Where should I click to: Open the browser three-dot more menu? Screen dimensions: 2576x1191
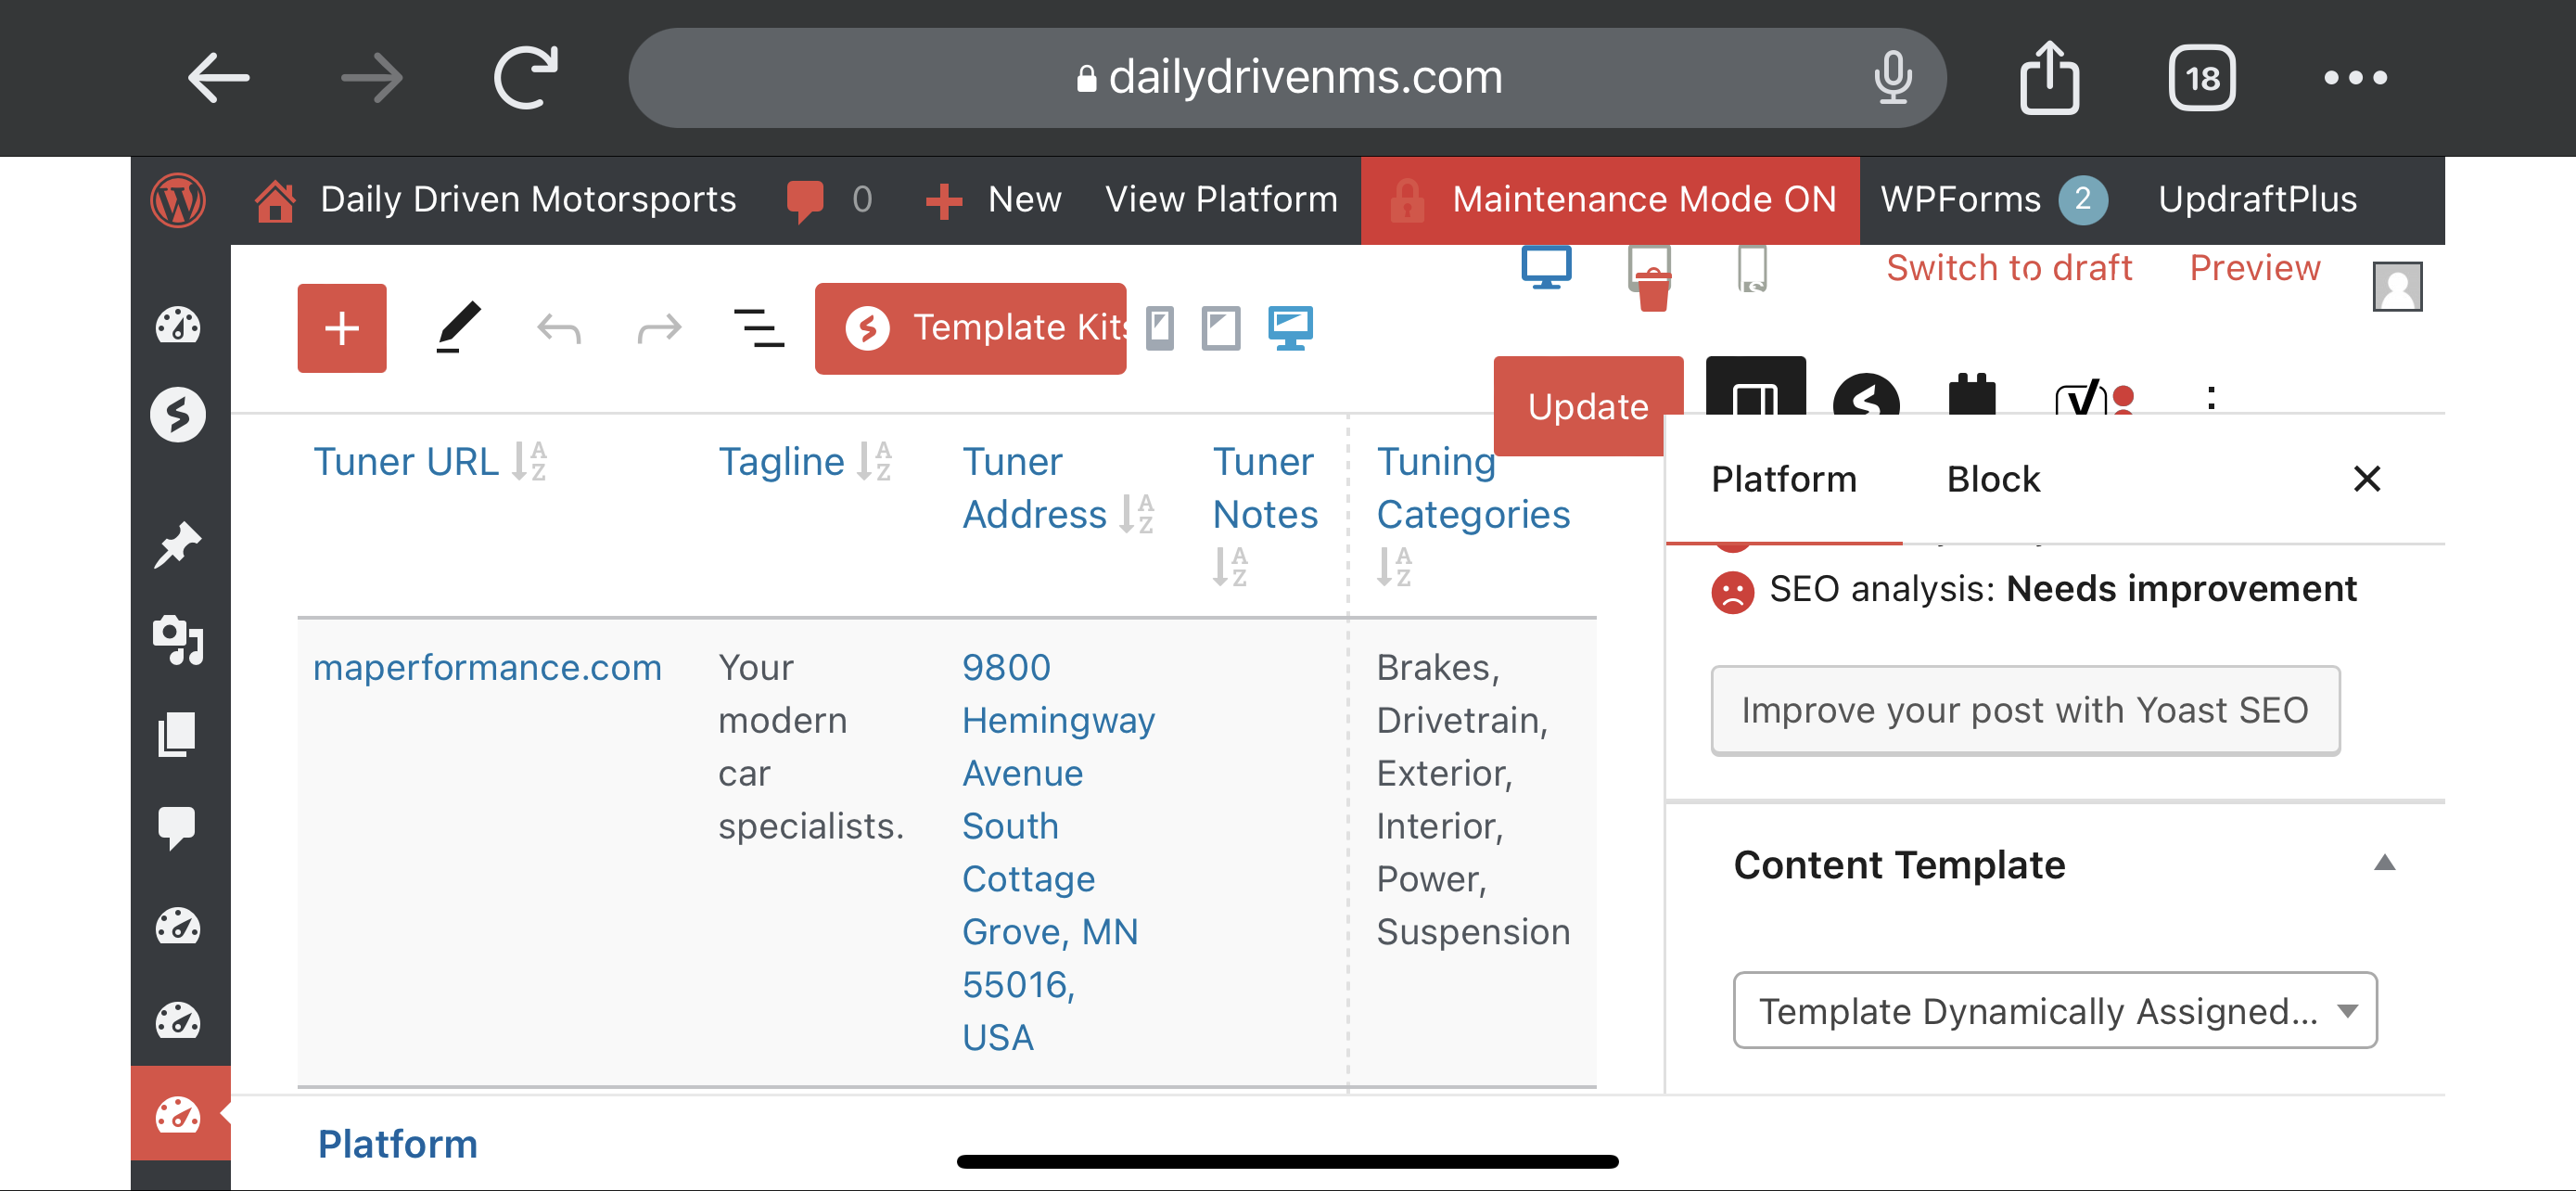[x=2355, y=77]
